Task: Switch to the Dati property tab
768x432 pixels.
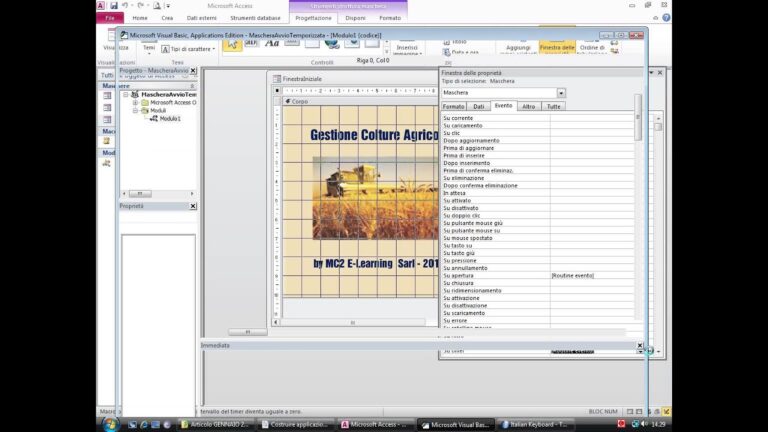Action: point(479,106)
